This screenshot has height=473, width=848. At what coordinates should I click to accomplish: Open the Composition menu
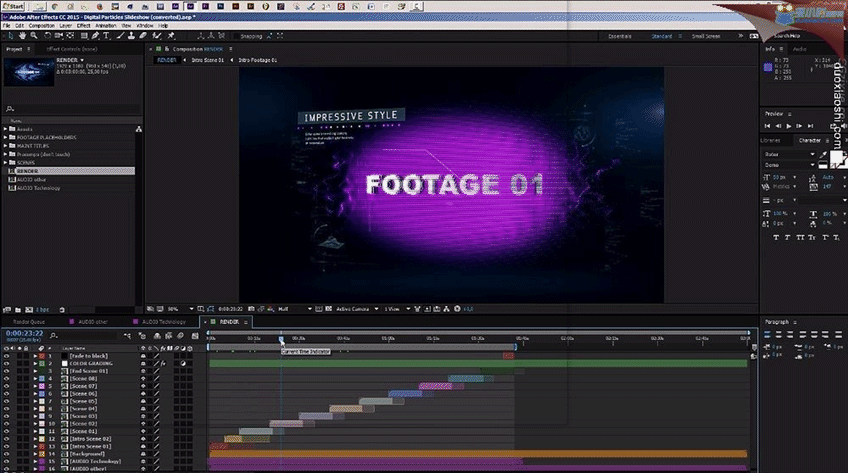coord(41,25)
